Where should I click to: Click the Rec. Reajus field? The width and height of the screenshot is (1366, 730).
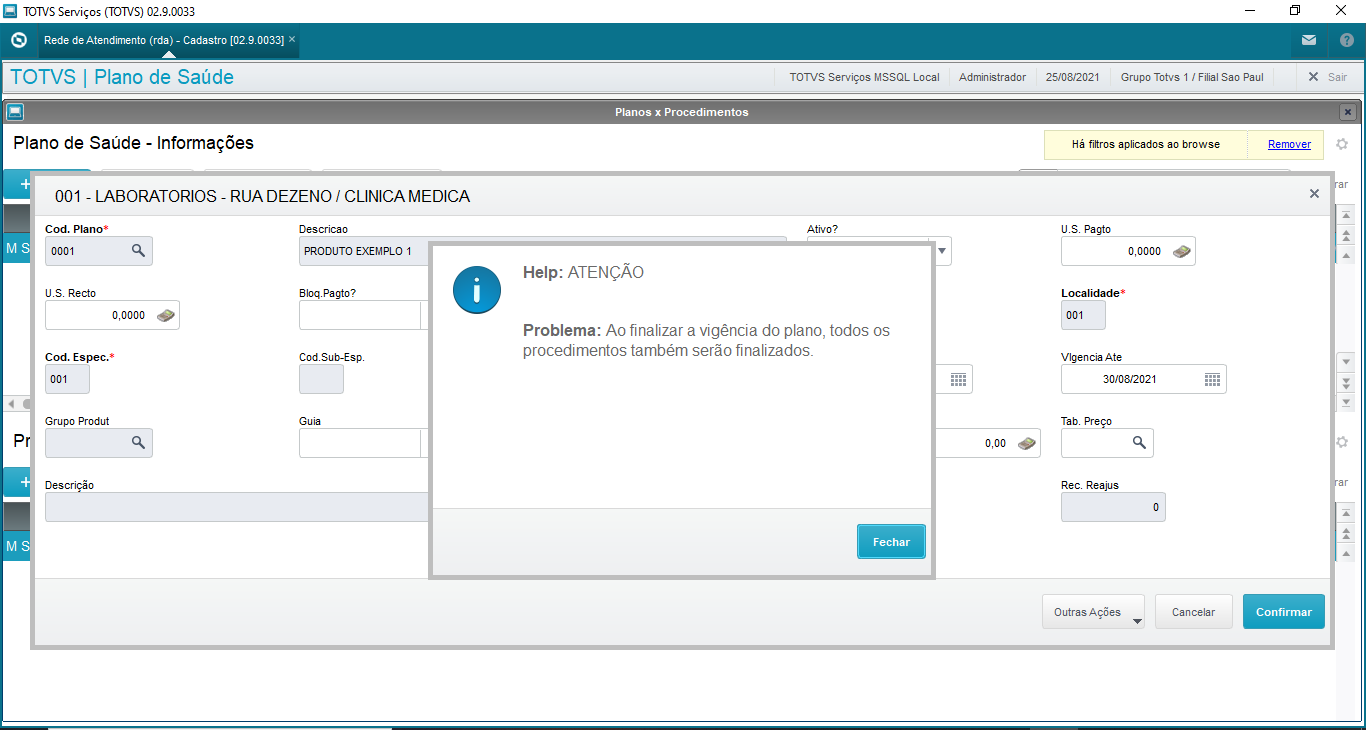(1113, 507)
